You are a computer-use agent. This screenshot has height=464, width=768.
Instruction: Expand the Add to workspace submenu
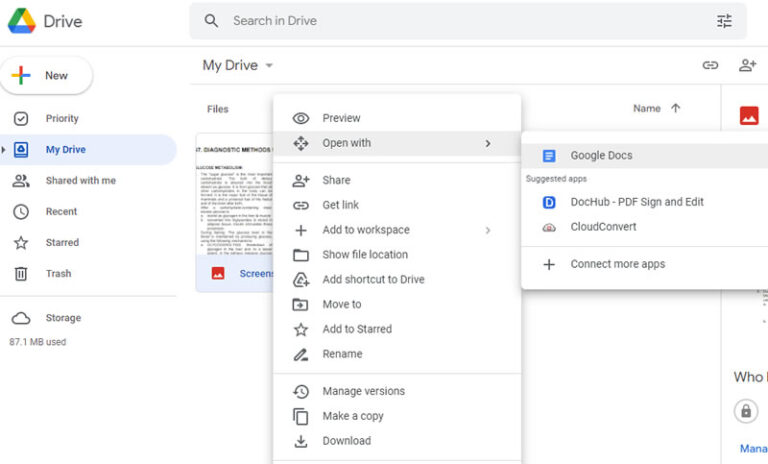(x=488, y=230)
